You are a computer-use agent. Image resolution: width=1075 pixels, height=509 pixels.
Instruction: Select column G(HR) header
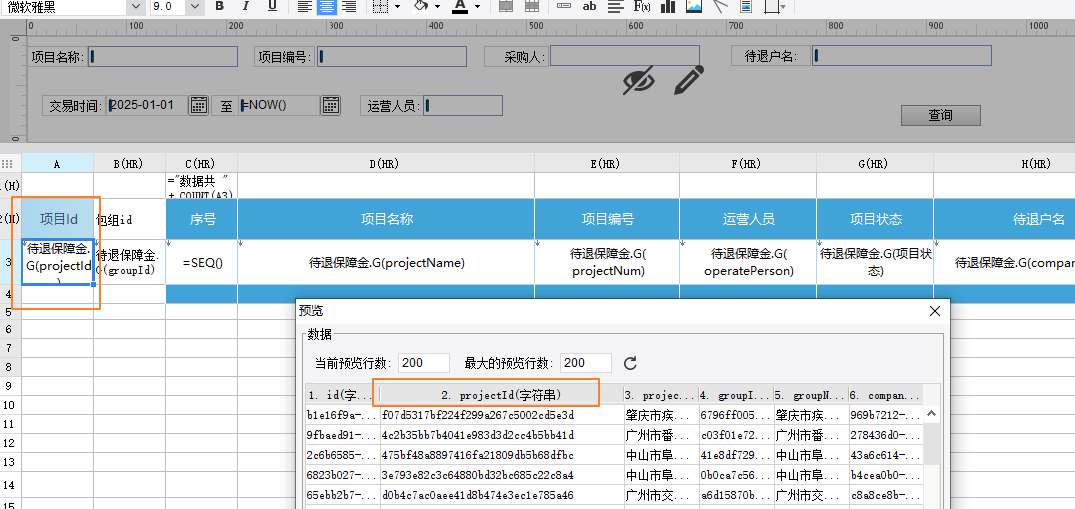coord(875,163)
